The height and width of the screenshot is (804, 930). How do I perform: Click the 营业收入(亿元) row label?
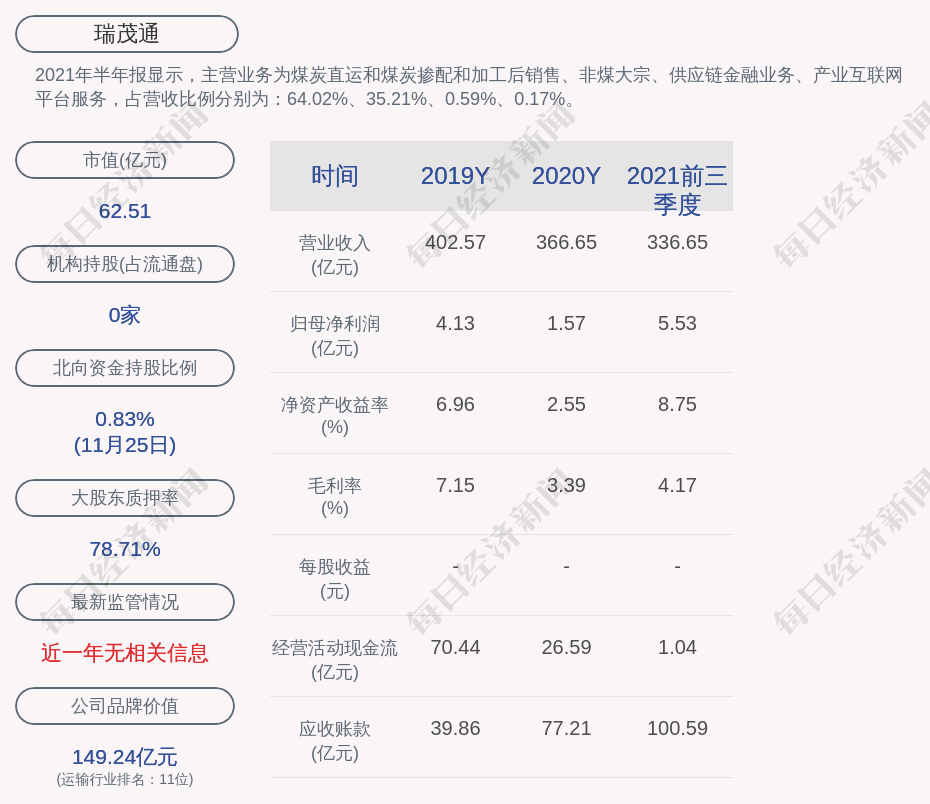334,255
